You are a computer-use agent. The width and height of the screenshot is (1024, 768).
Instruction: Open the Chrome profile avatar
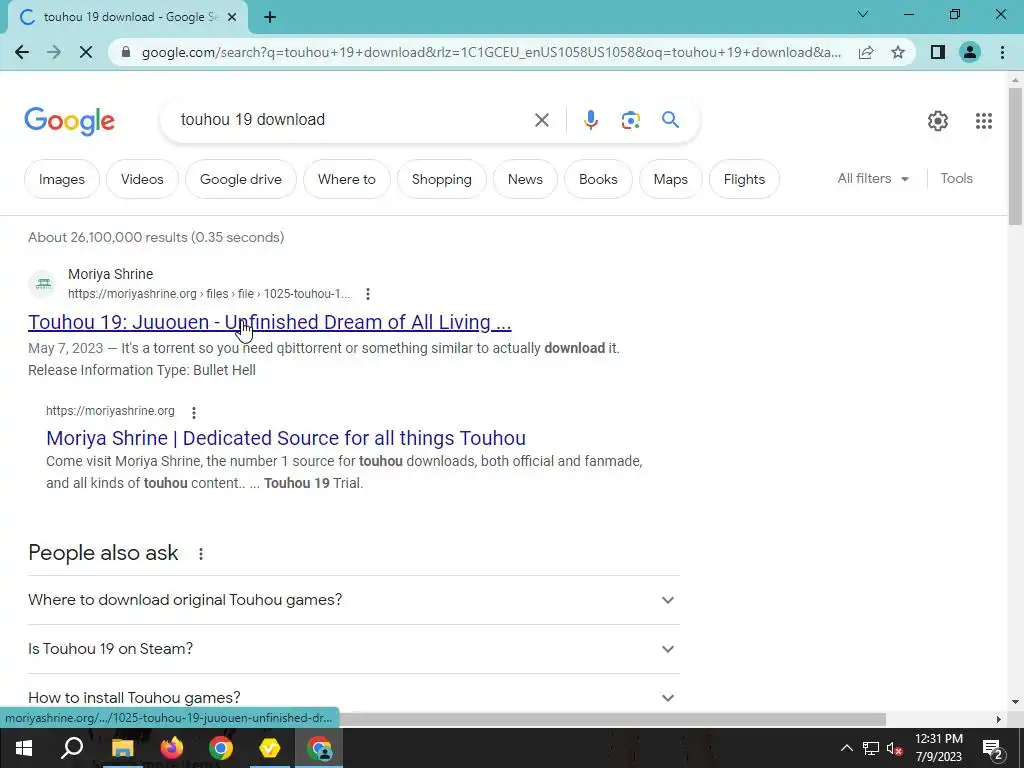click(970, 52)
